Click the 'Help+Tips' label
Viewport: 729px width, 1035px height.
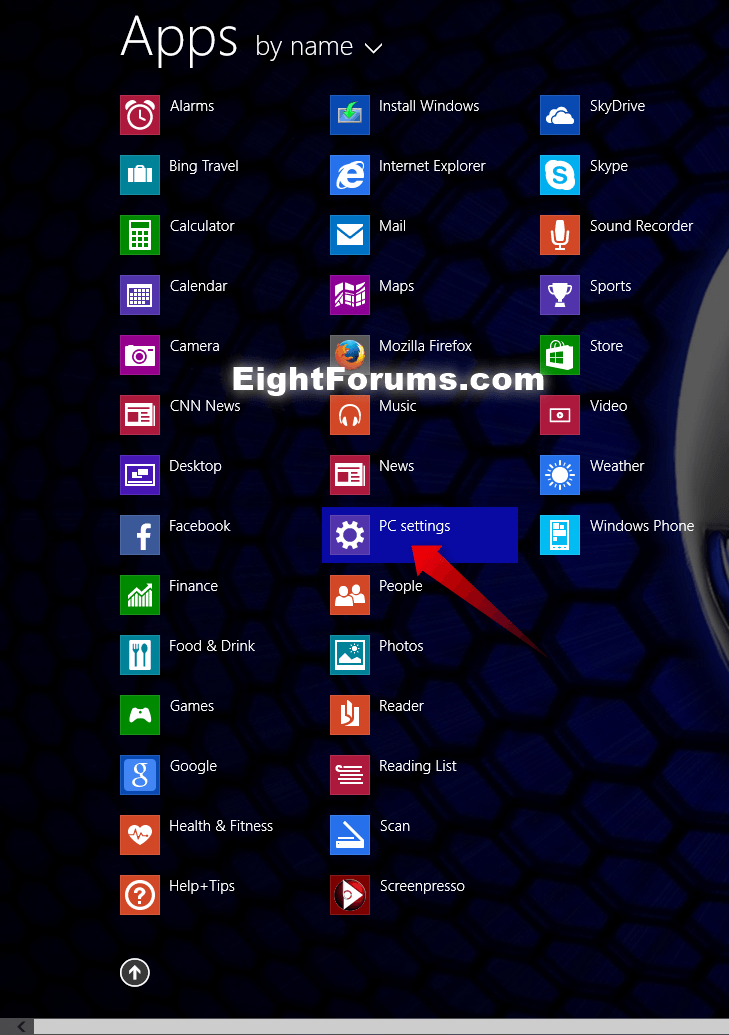[x=201, y=886]
